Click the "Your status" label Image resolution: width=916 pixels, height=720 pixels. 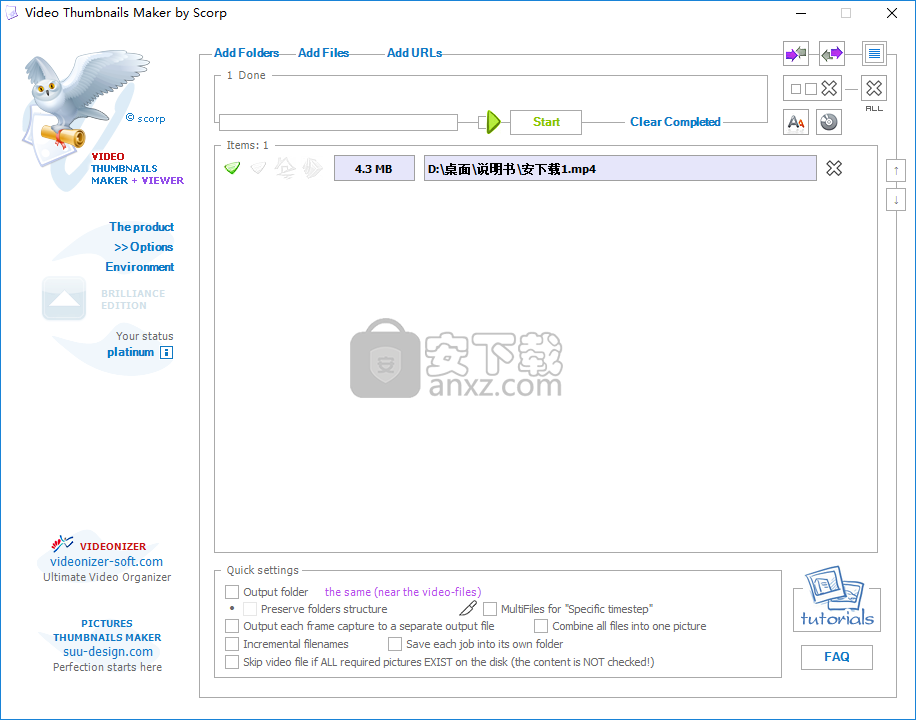point(144,336)
